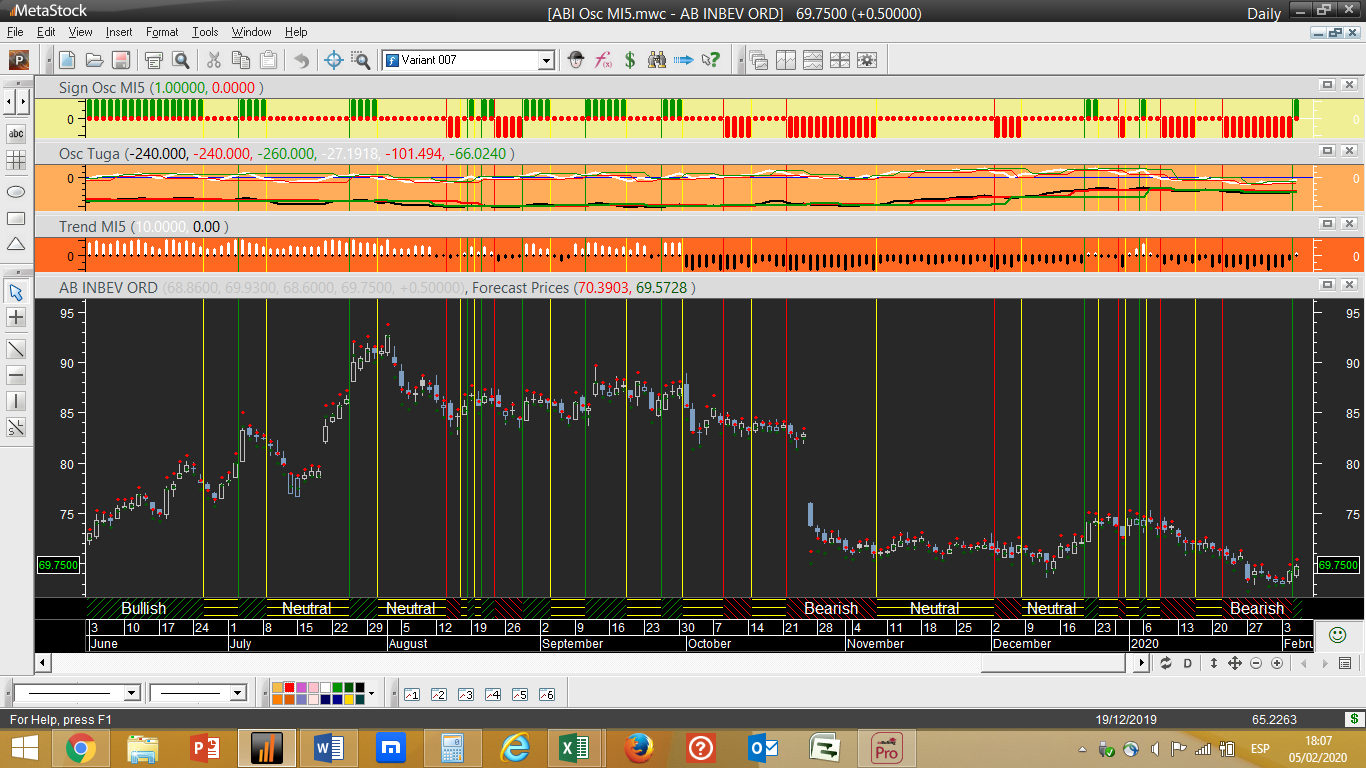1366x768 pixels.
Task: Open the Indicator Builder fx icon
Action: (603, 60)
